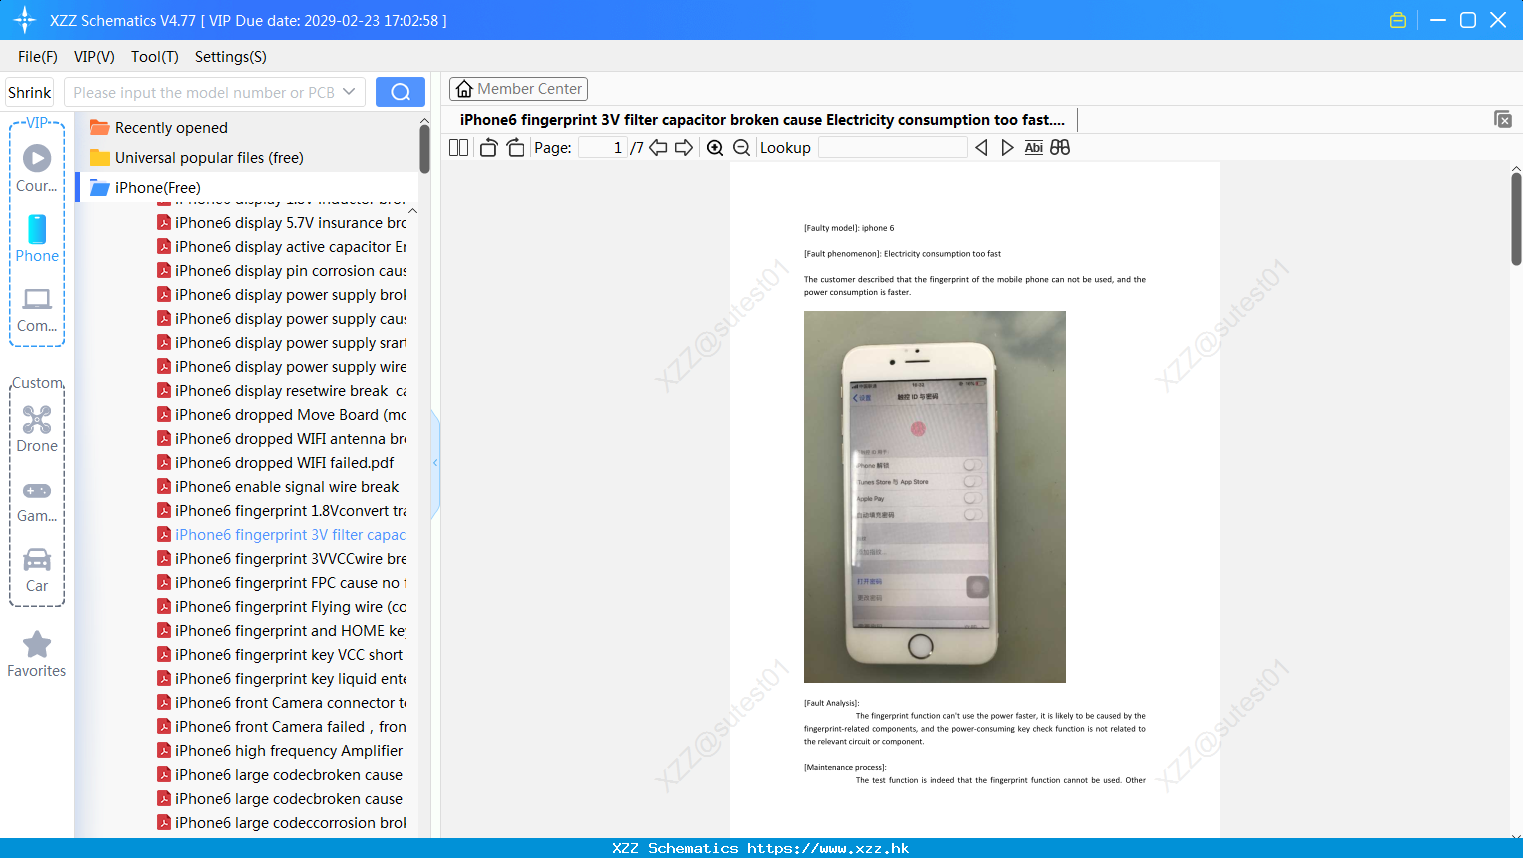Toggle two-page side-by-side view icon

(x=459, y=148)
